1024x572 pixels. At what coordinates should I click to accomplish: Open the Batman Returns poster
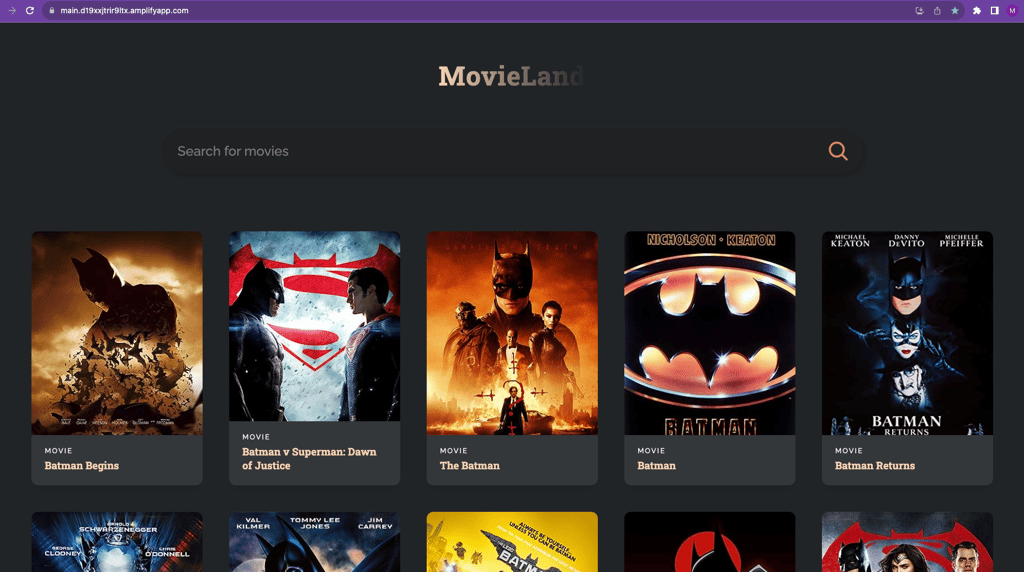907,333
